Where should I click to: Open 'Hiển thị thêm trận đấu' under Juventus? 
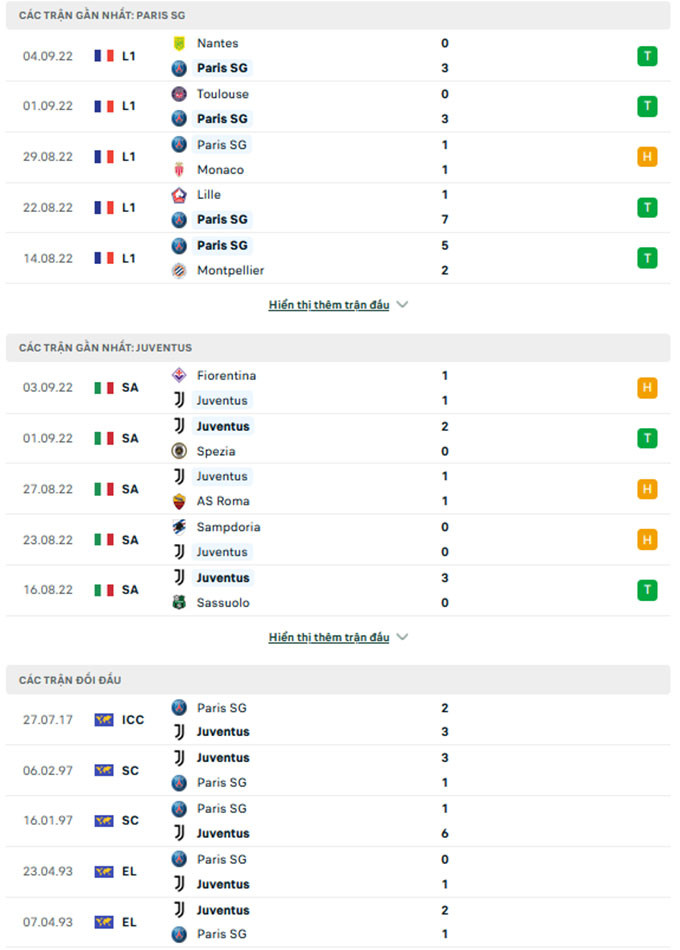point(329,637)
